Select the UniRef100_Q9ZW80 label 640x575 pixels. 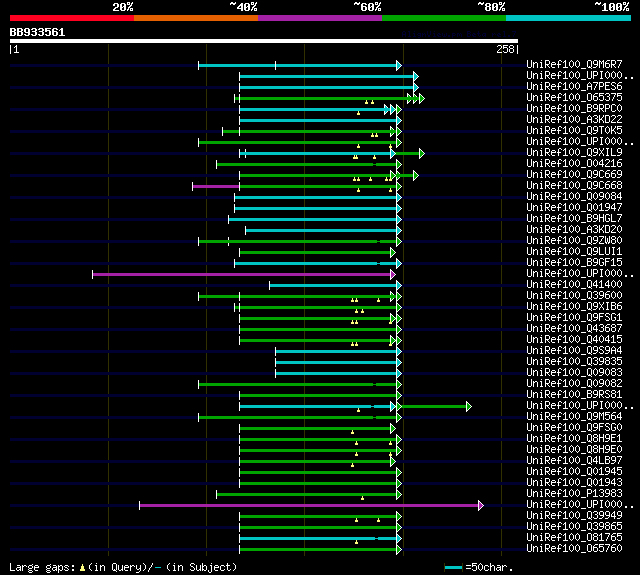point(574,241)
